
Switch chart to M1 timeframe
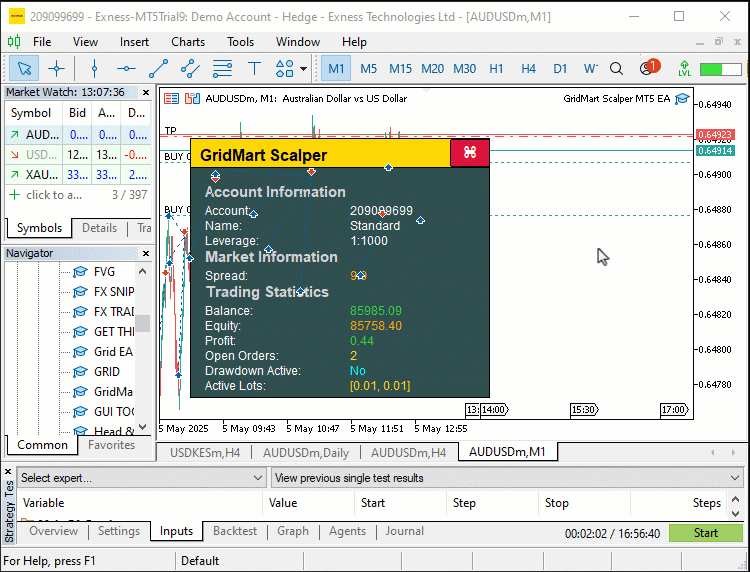click(x=336, y=69)
